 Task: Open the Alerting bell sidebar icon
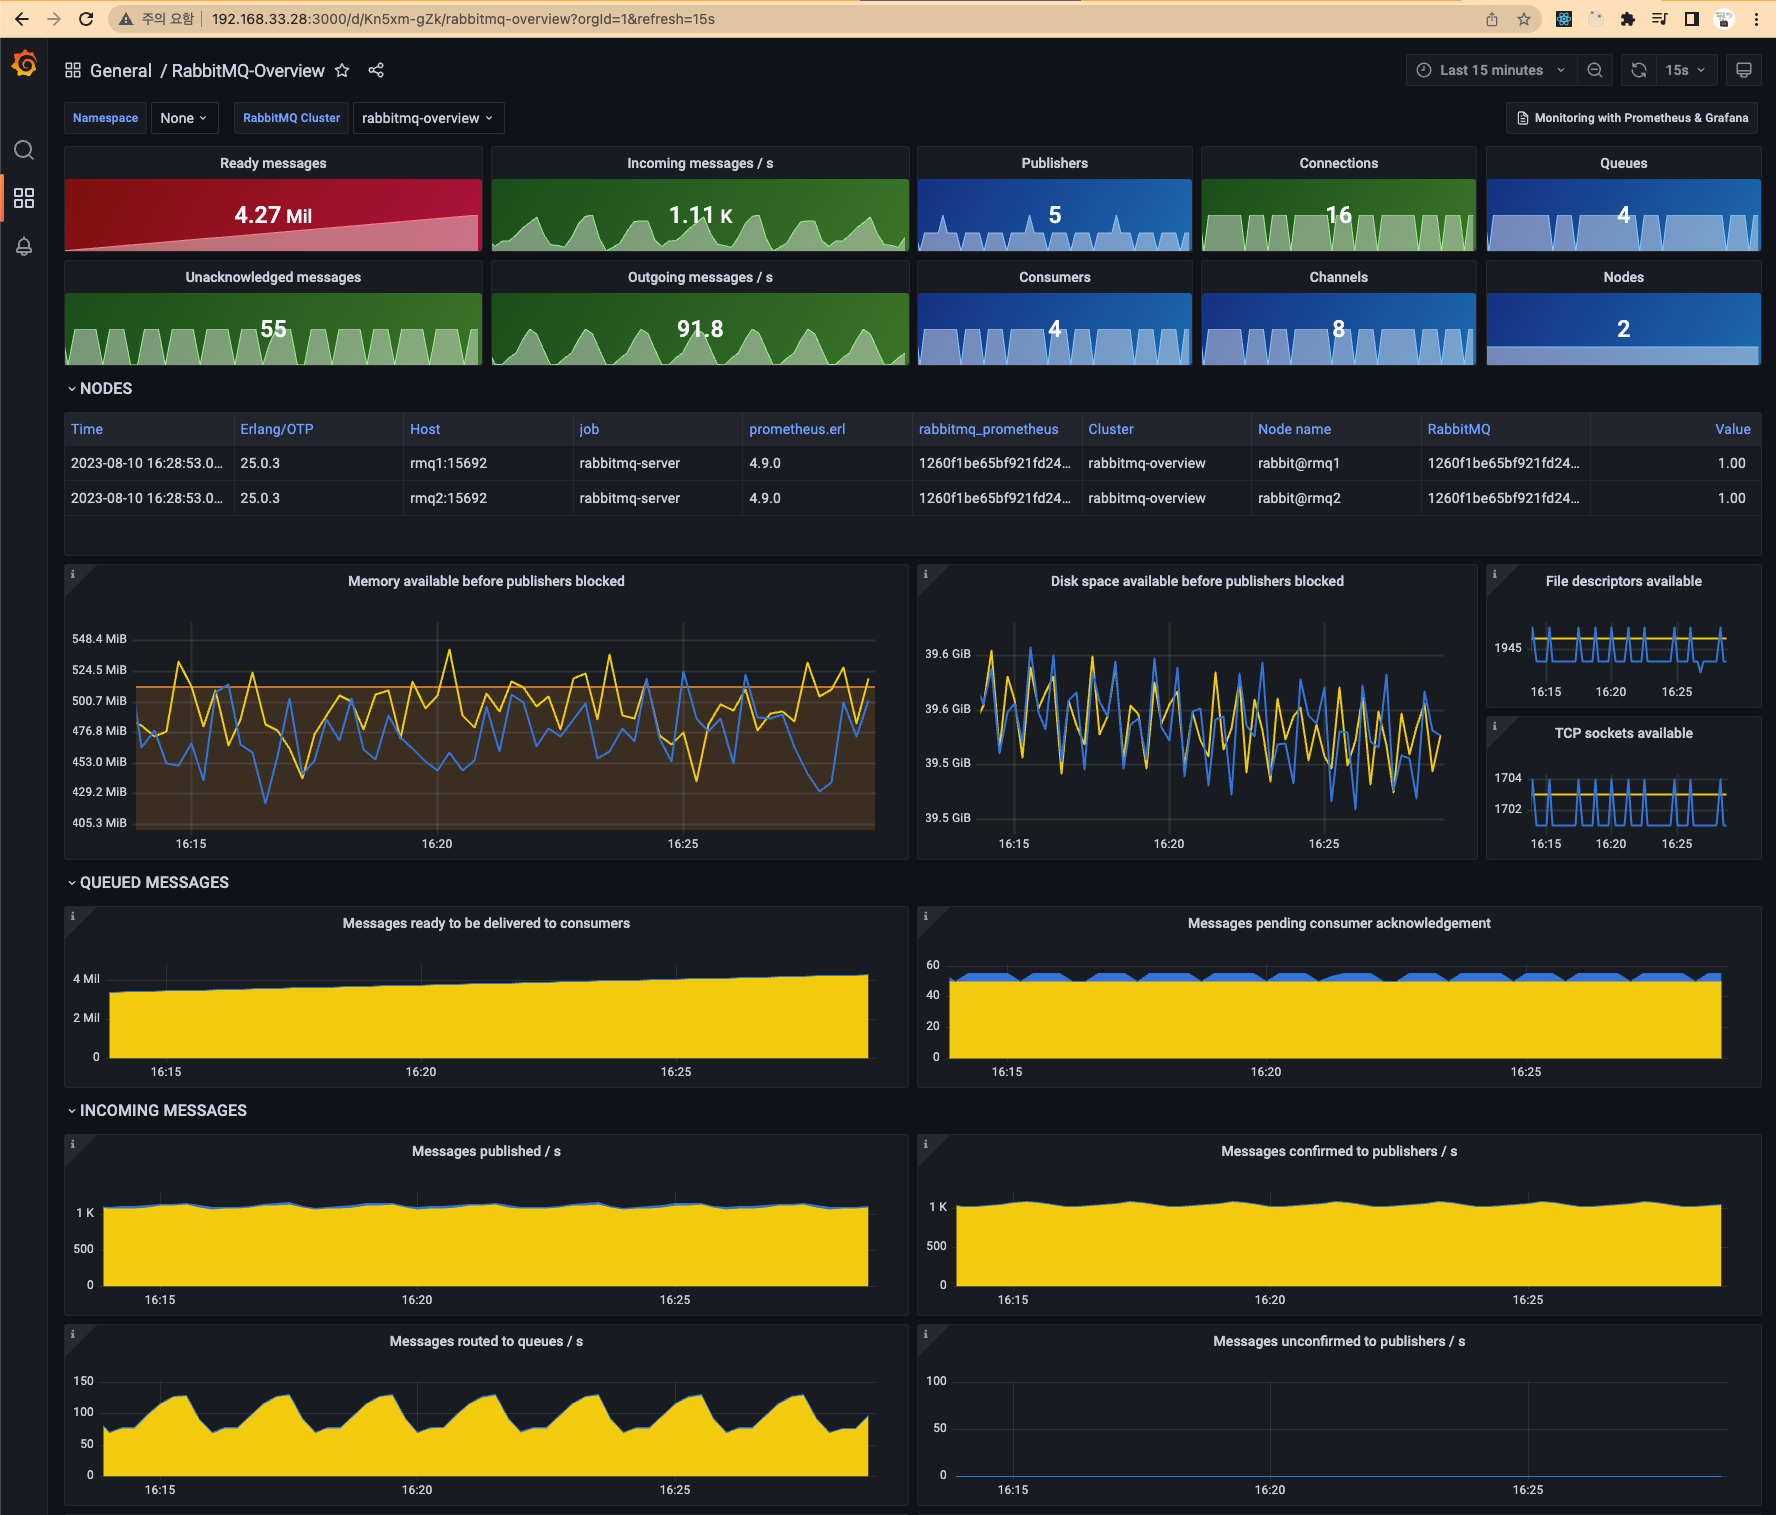(x=24, y=246)
